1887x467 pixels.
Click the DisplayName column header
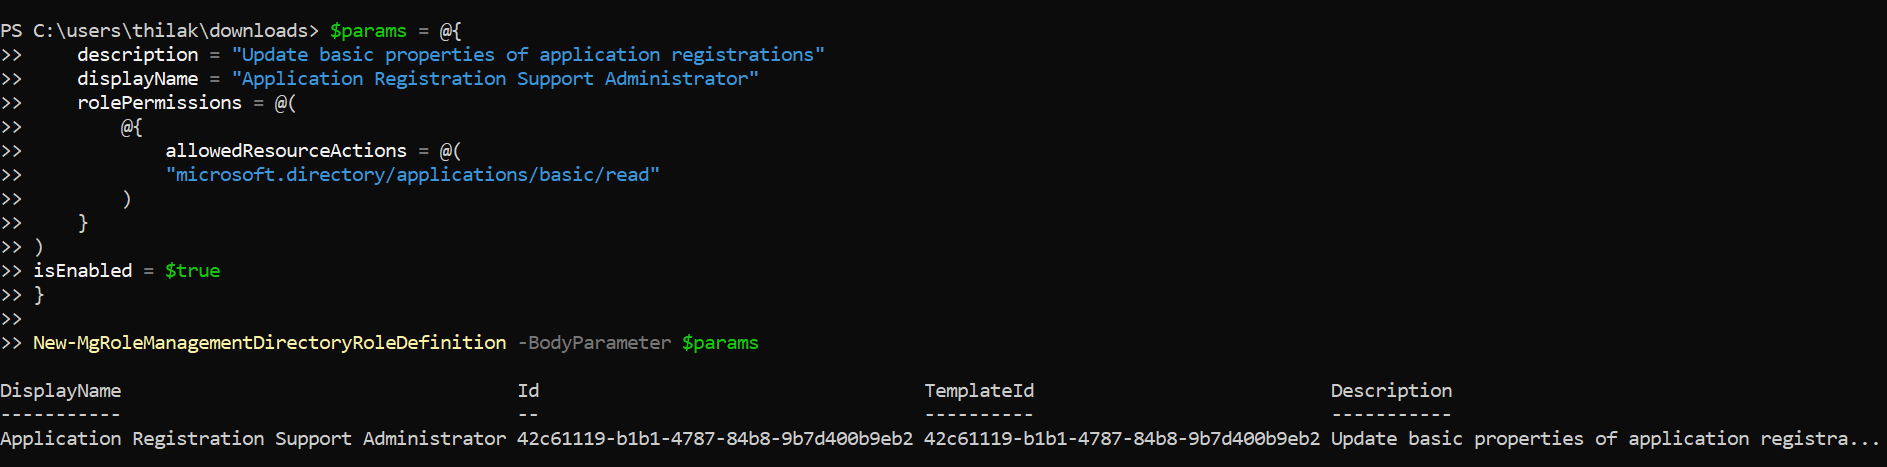[x=60, y=391]
